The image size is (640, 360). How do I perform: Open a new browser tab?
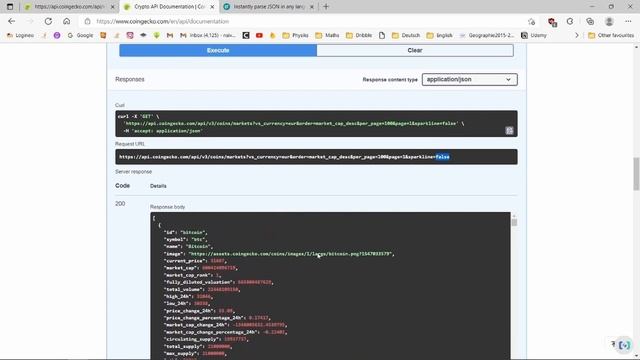[326, 7]
